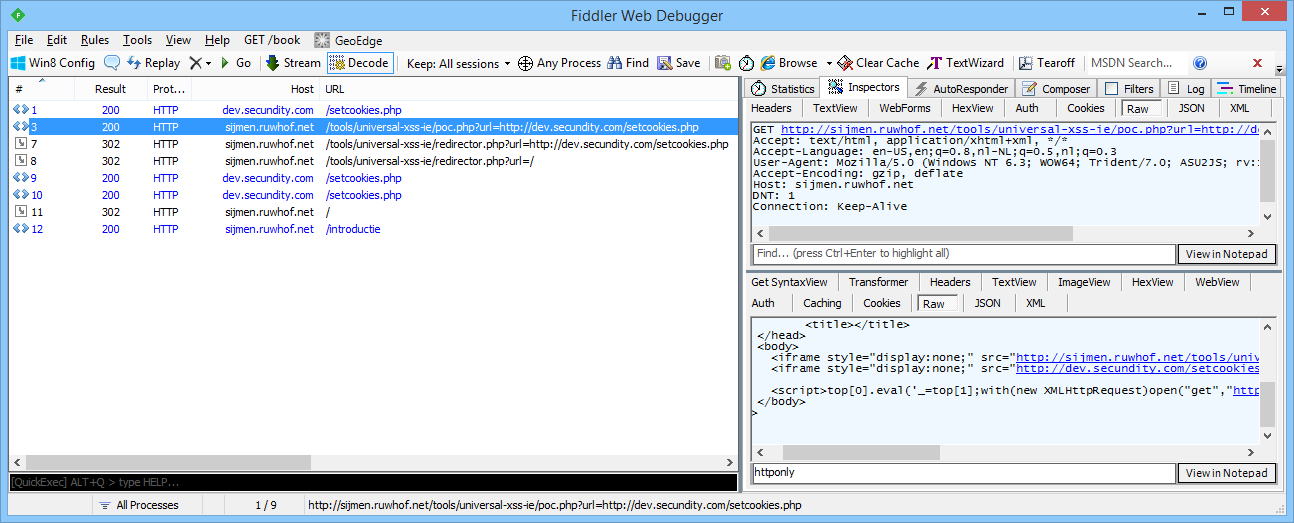Click the QuickExec command box

pyautogui.click(x=373, y=482)
